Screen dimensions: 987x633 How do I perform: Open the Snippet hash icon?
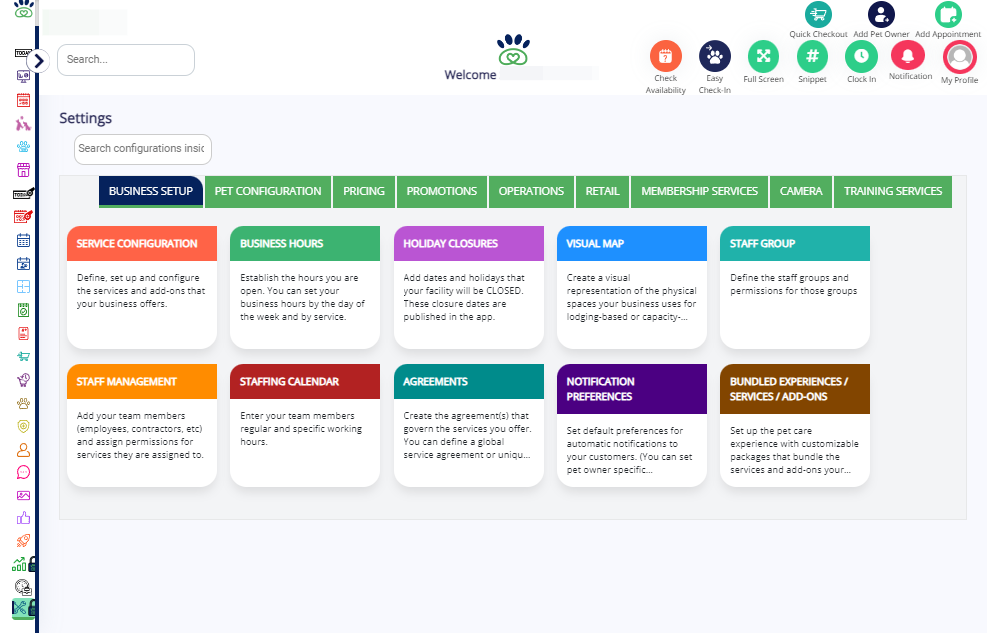(813, 57)
